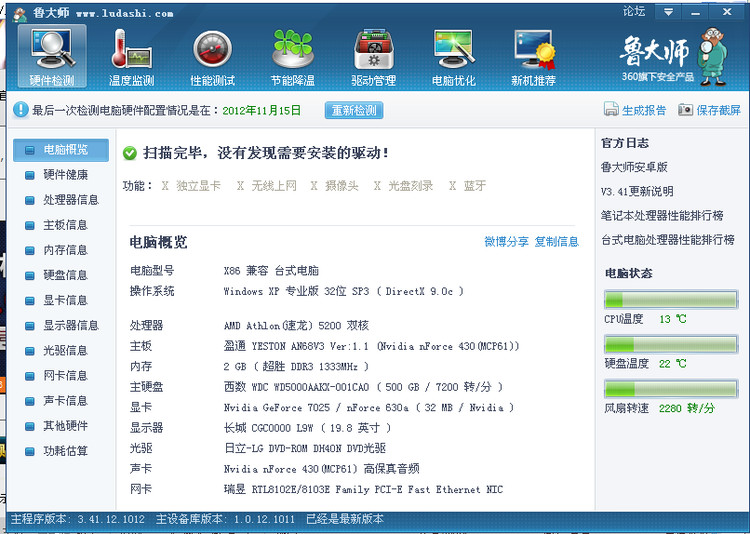This screenshot has width=750, height=534.
Task: Open the 温度监测 temperature monitor
Action: point(132,56)
